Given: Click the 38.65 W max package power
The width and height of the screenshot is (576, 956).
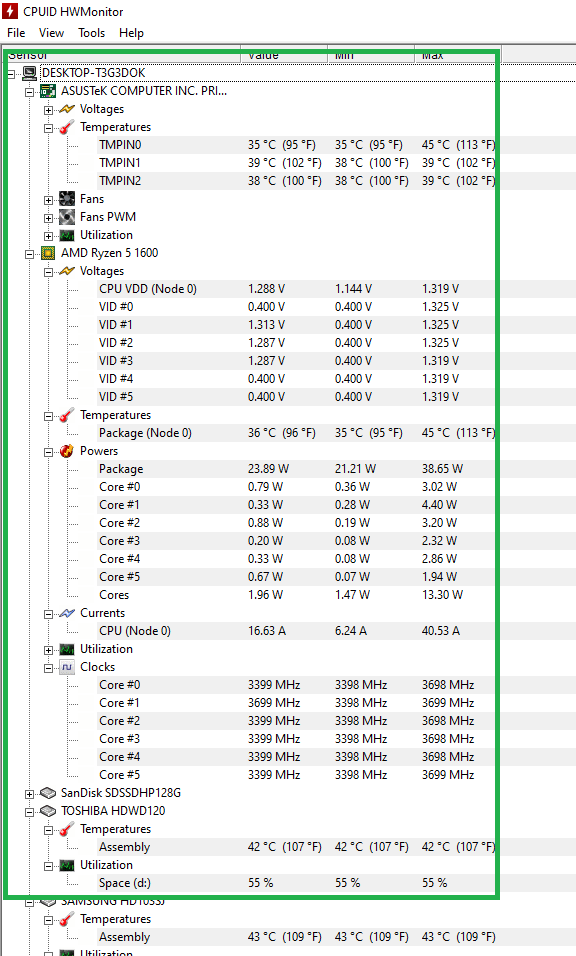Looking at the screenshot, I should [x=443, y=469].
